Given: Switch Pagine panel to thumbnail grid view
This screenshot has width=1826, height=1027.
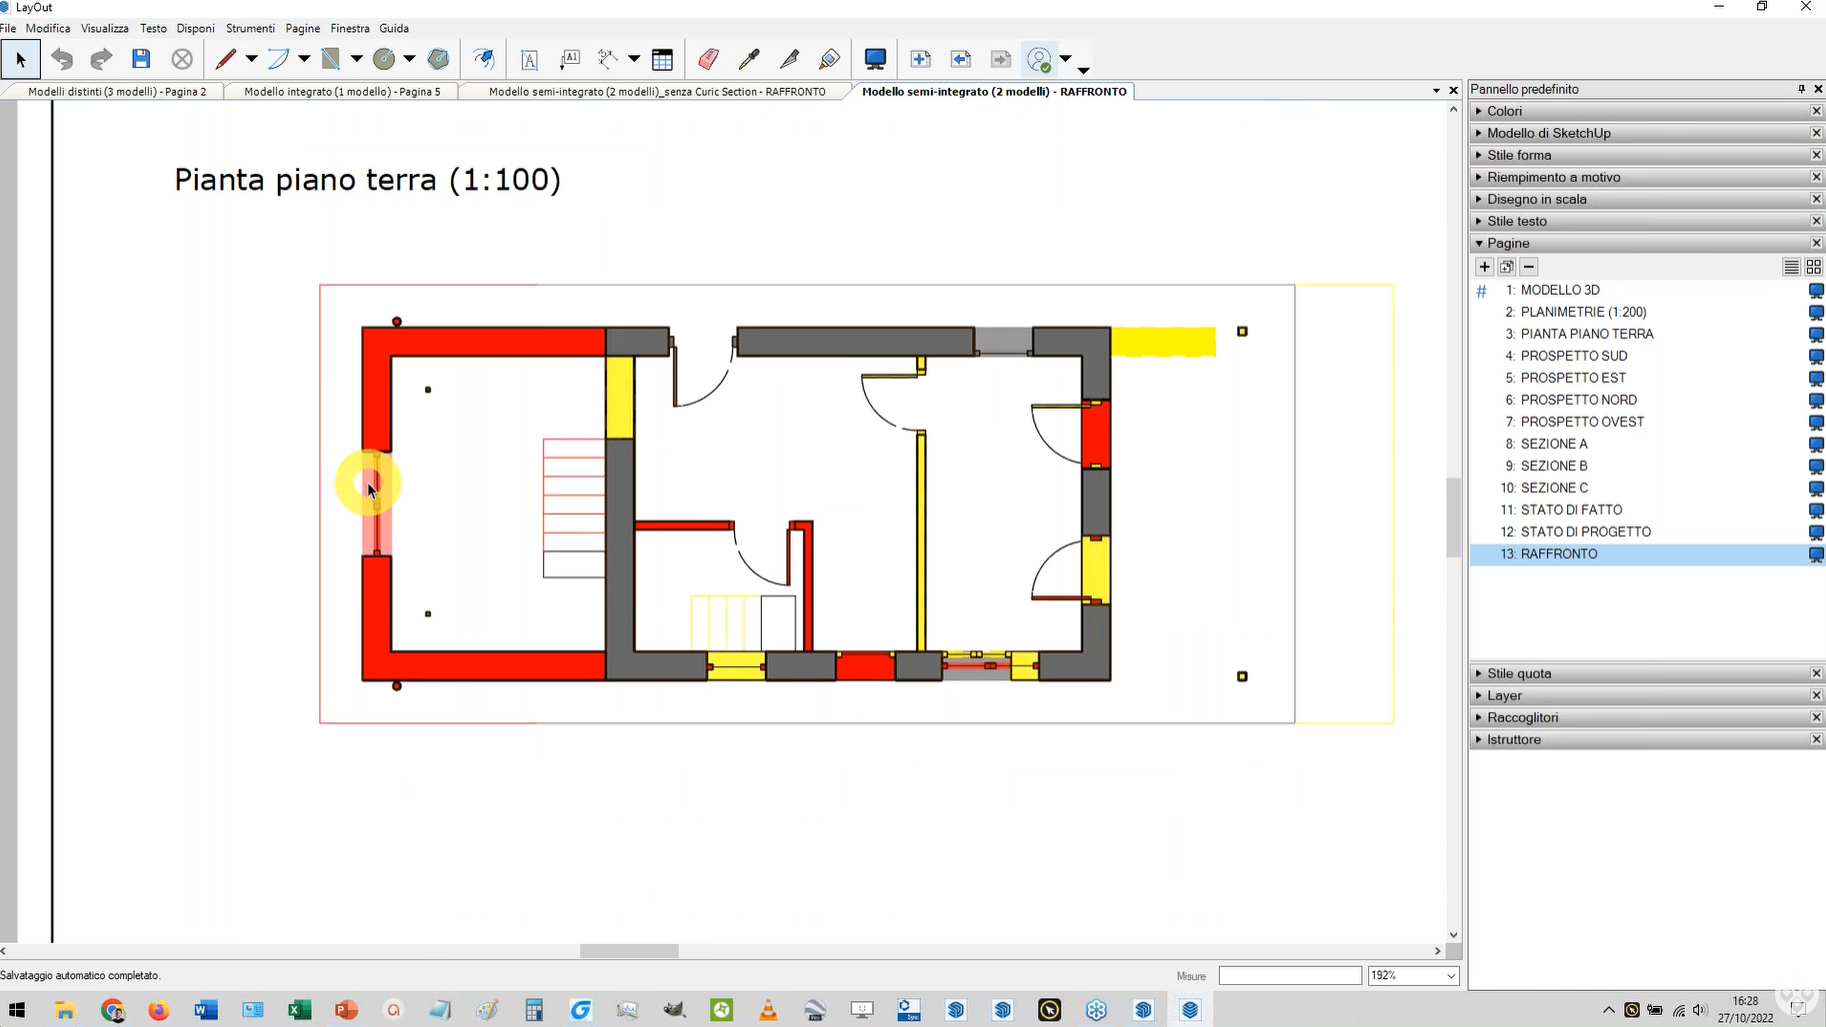Looking at the screenshot, I should tap(1813, 267).
